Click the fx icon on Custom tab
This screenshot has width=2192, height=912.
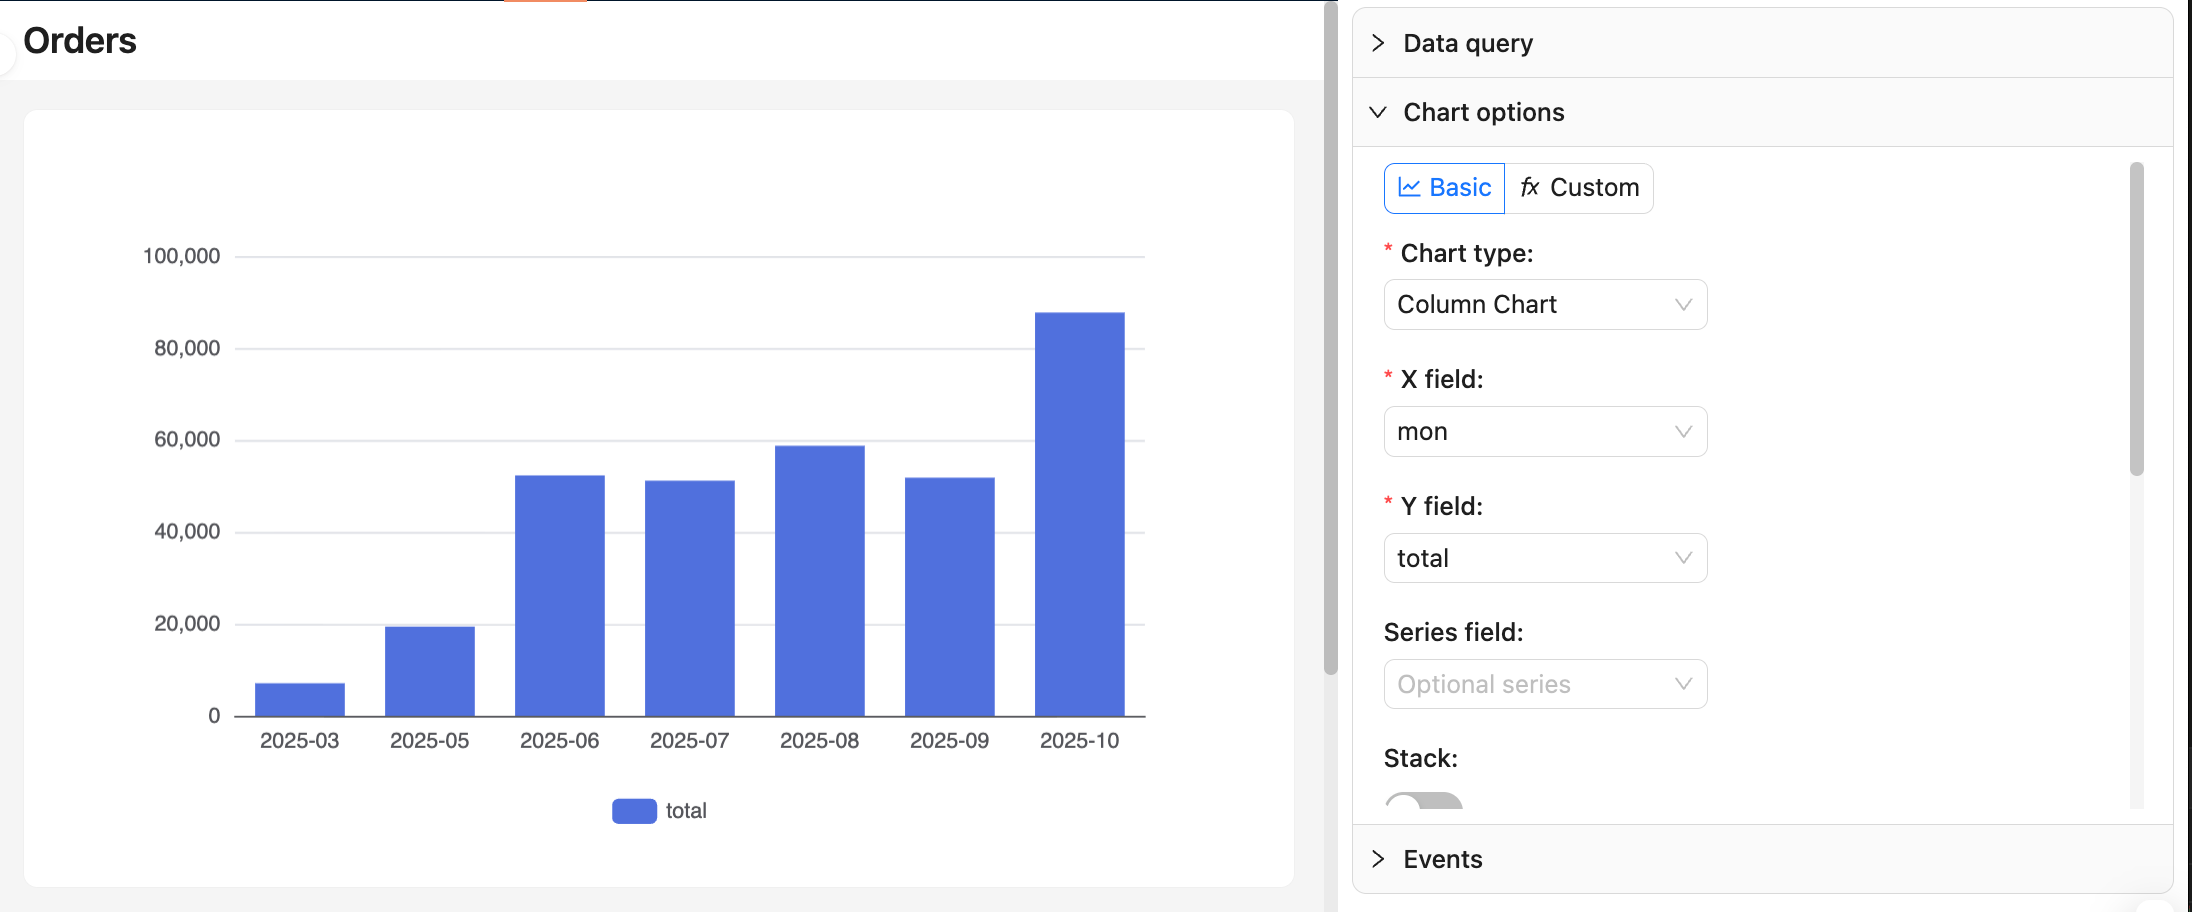point(1529,188)
